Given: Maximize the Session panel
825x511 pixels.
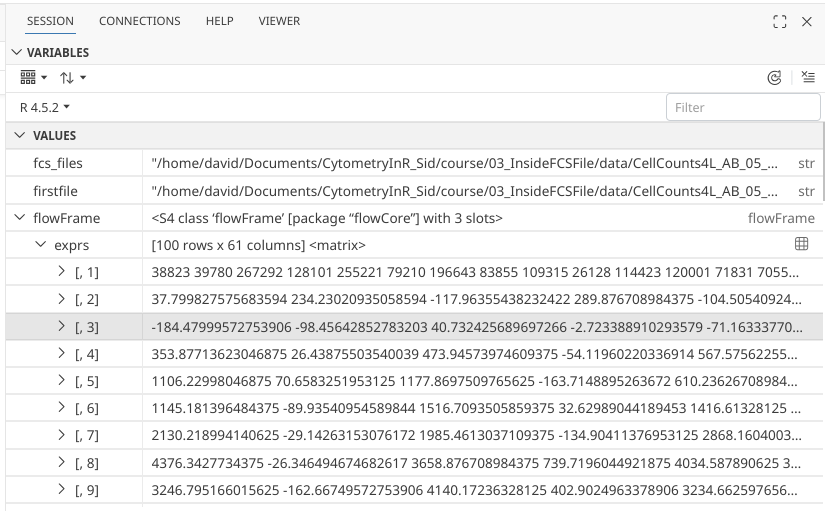Looking at the screenshot, I should 780,21.
